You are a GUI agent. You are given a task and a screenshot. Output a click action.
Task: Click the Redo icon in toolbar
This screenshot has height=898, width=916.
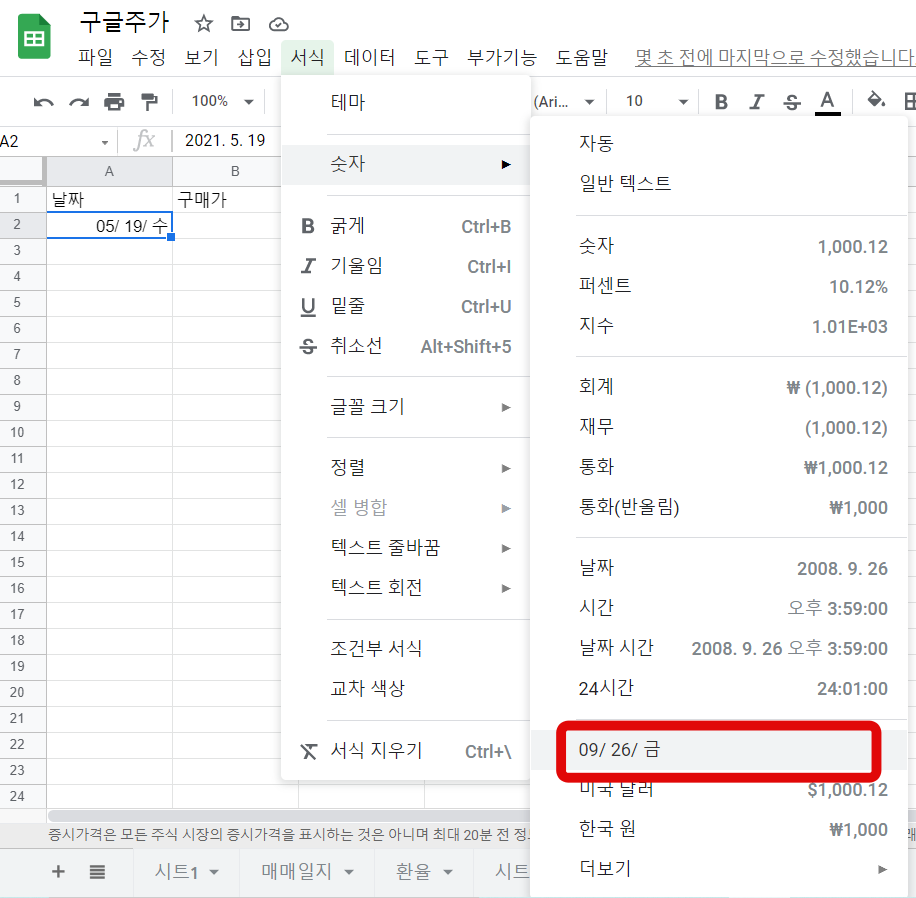coord(79,101)
